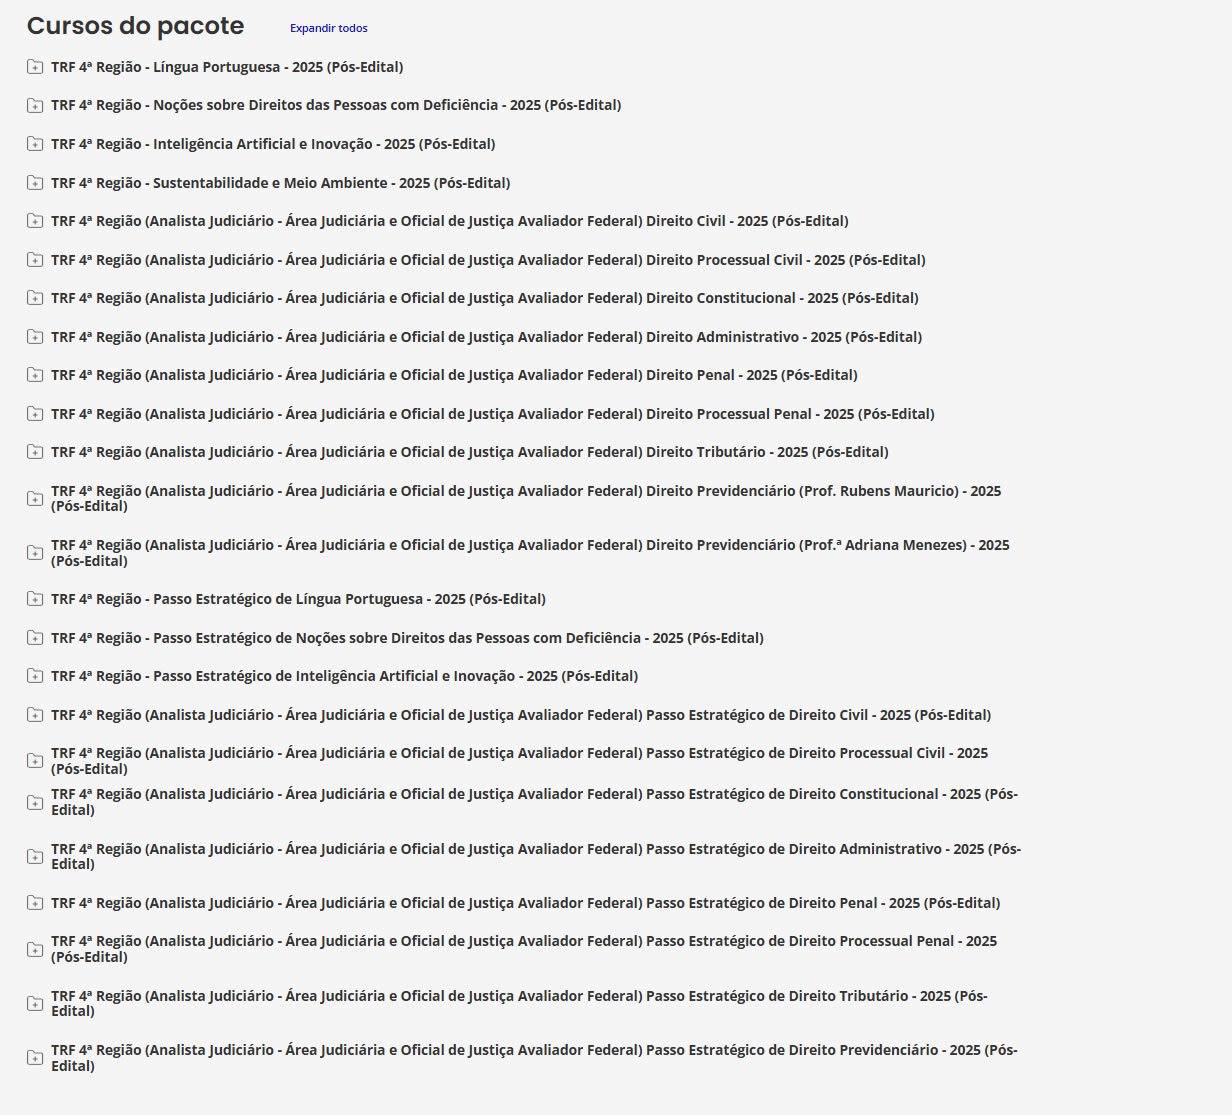Click folder icon for Direito Constitucional course
The height and width of the screenshot is (1115, 1232).
pyautogui.click(x=35, y=298)
